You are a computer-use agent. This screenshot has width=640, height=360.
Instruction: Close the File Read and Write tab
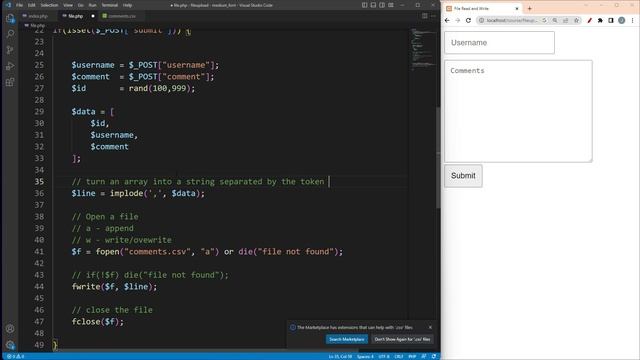517,9
